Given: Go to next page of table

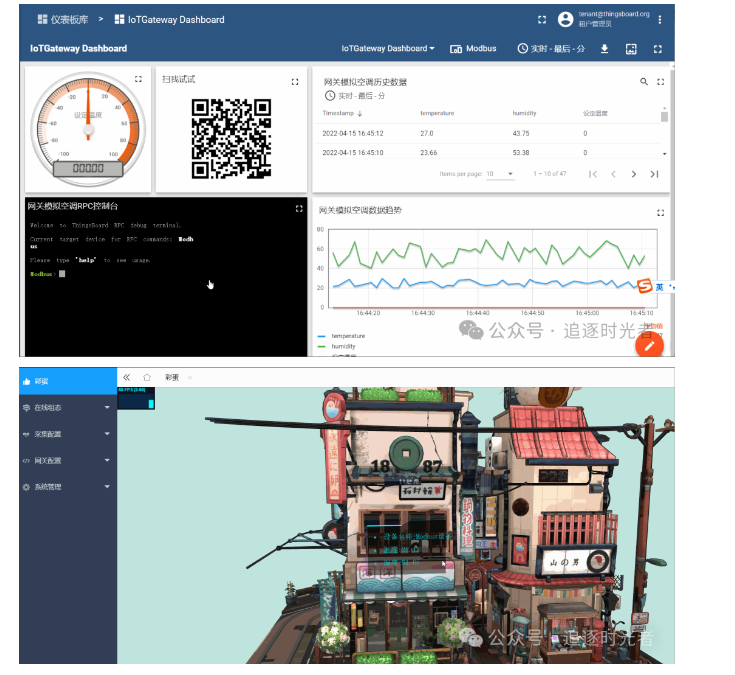Looking at the screenshot, I should (x=634, y=174).
